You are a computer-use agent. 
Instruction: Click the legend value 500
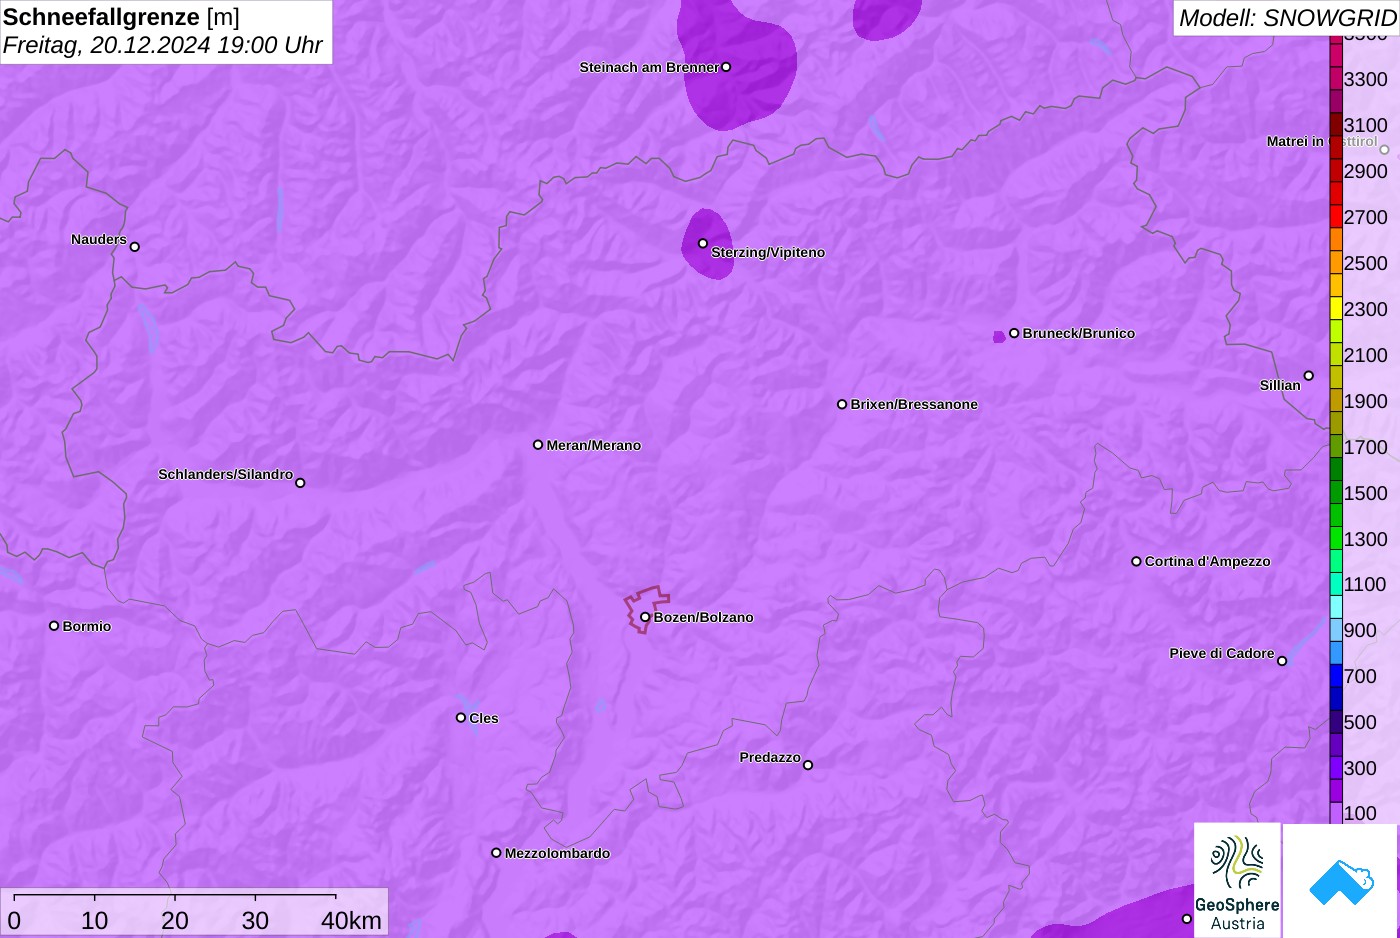pos(1361,722)
